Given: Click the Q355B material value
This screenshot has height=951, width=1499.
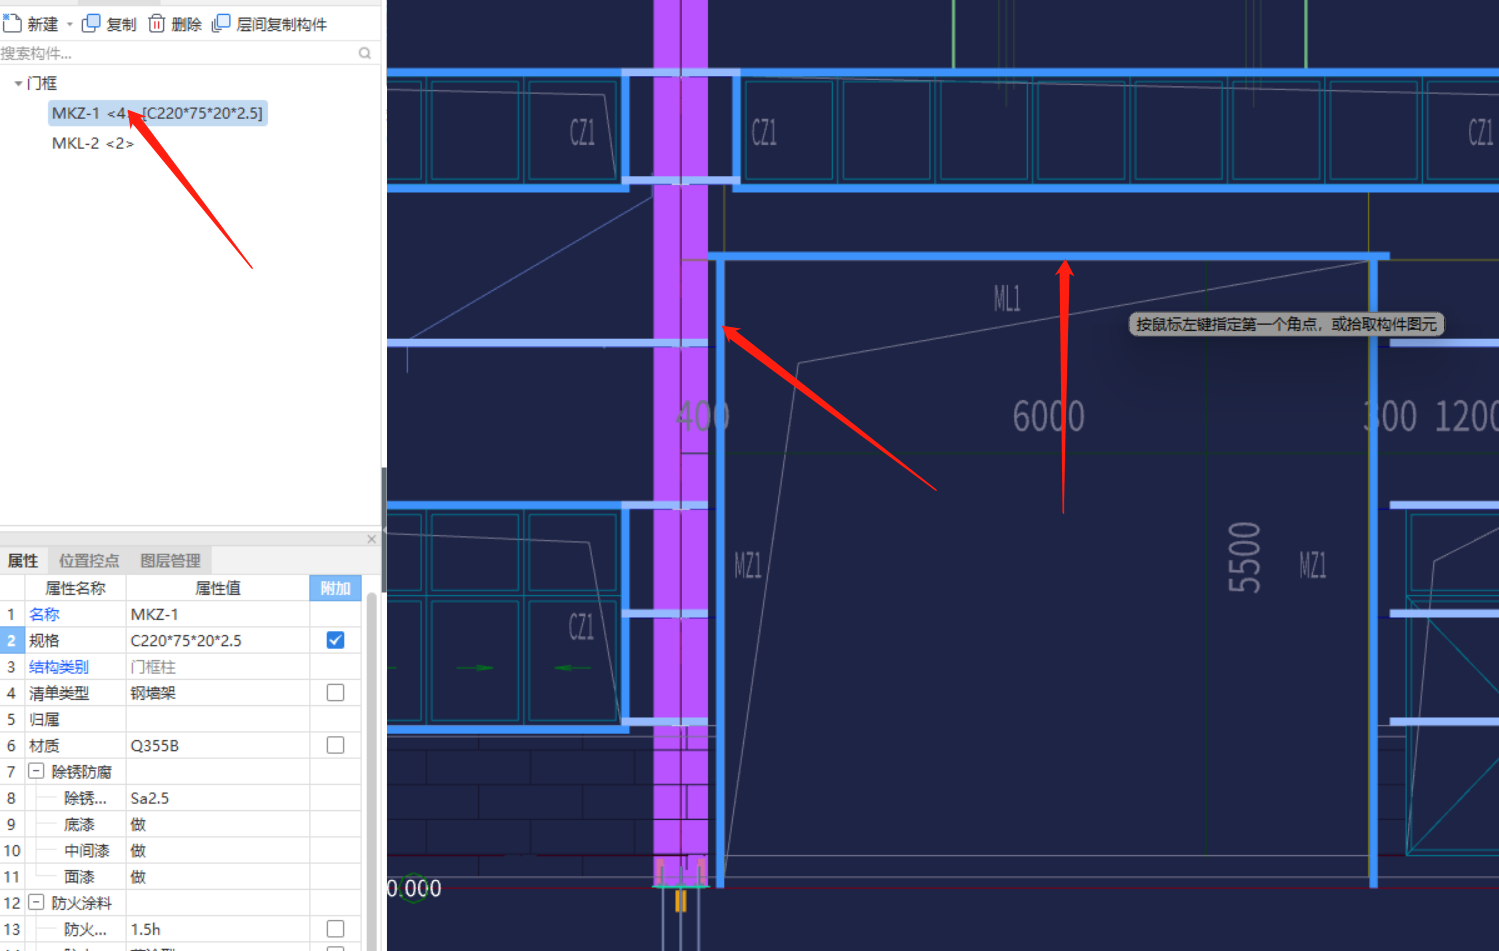Looking at the screenshot, I should pyautogui.click(x=218, y=745).
